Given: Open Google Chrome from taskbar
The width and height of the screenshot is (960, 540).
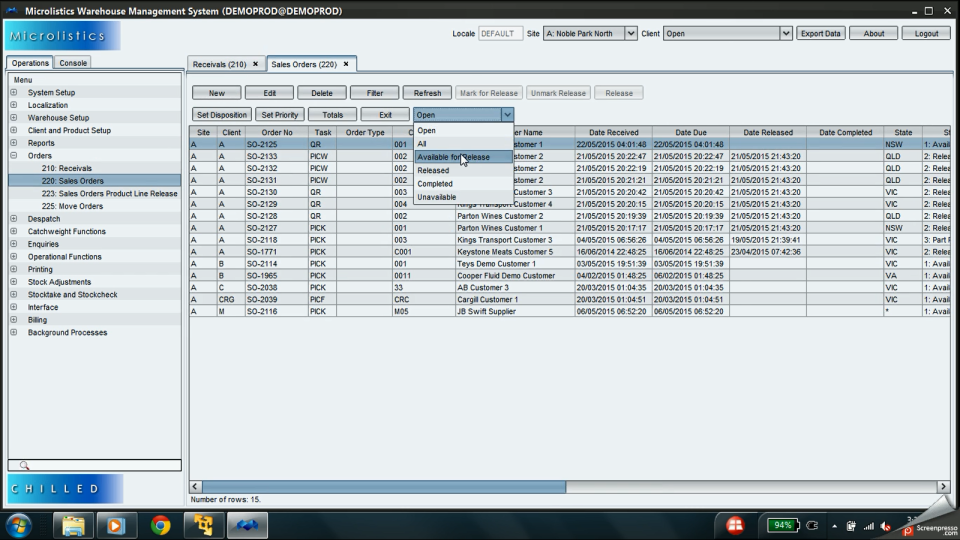Looking at the screenshot, I should tap(160, 525).
